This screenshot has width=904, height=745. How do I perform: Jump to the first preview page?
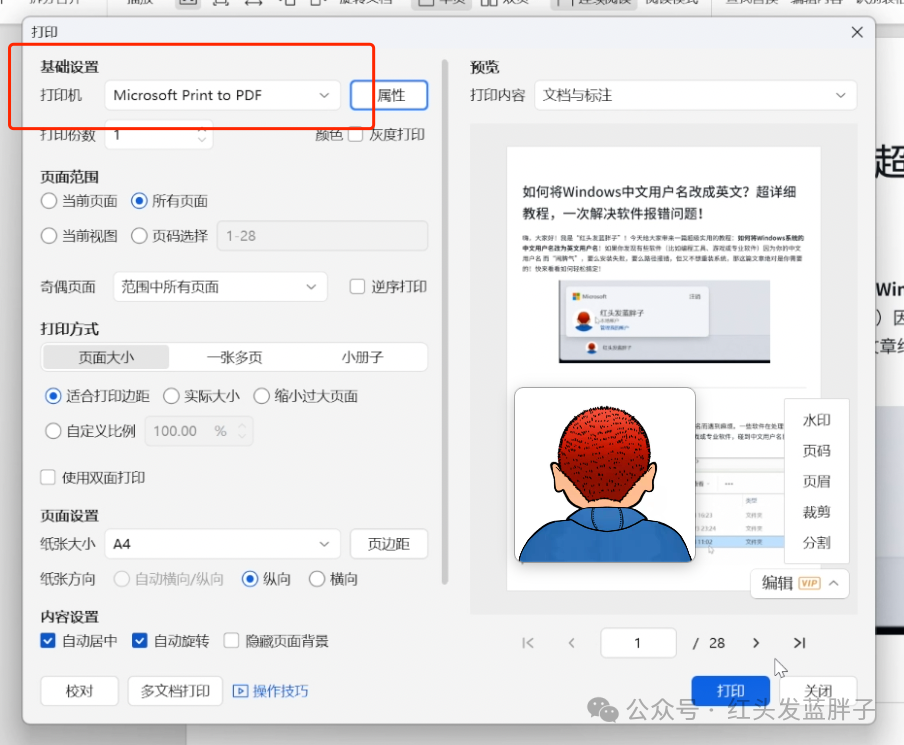point(528,643)
